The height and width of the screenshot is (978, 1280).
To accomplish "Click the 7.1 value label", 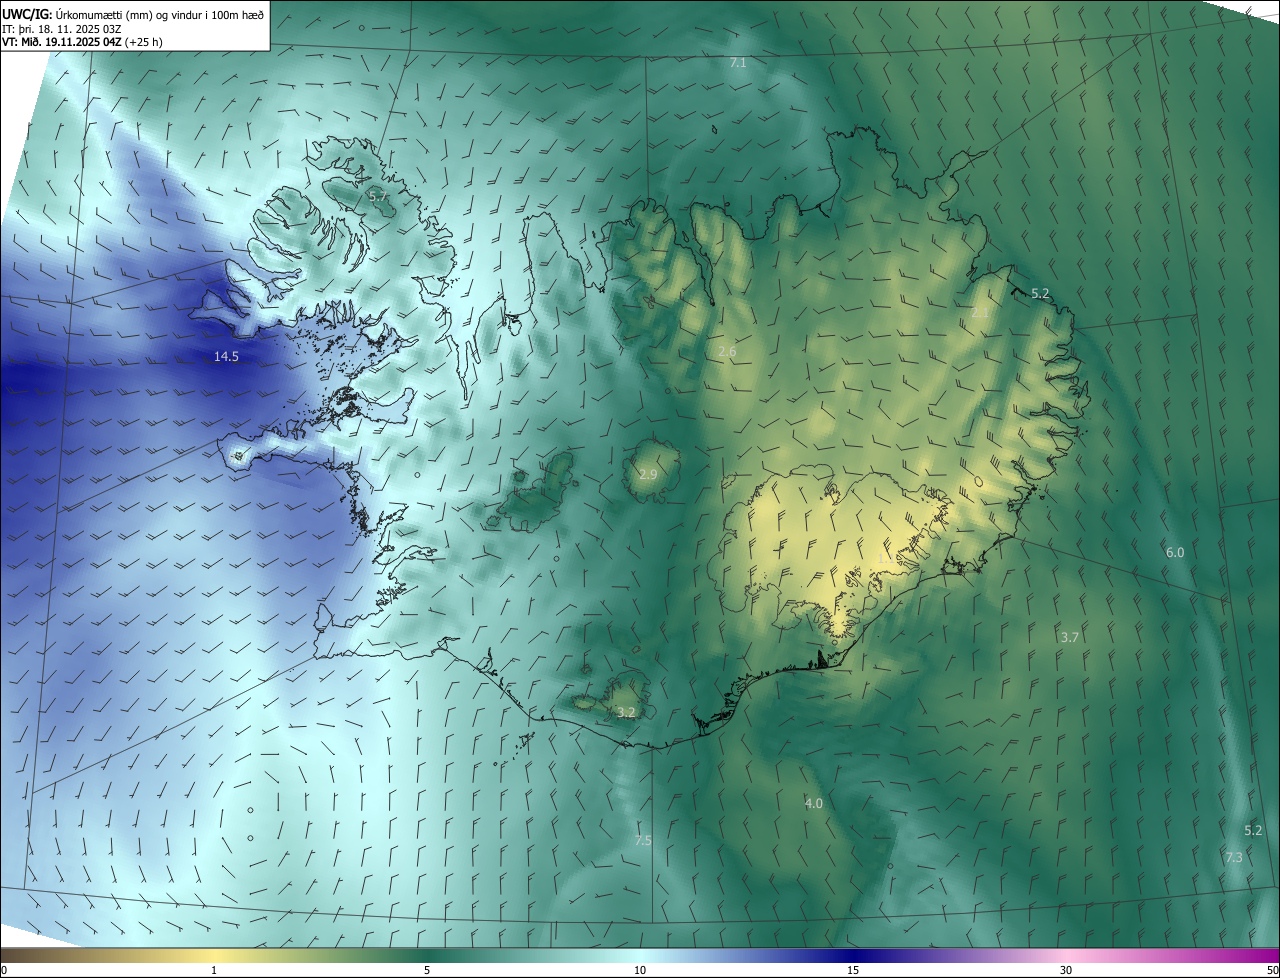I will [x=738, y=62].
